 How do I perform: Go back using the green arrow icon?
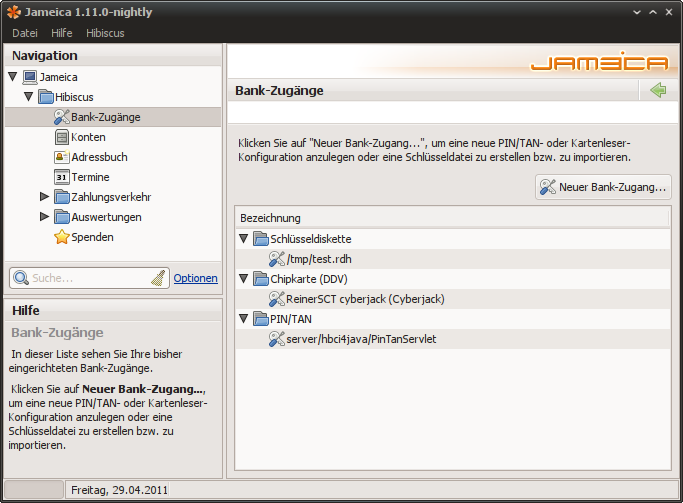coord(658,90)
